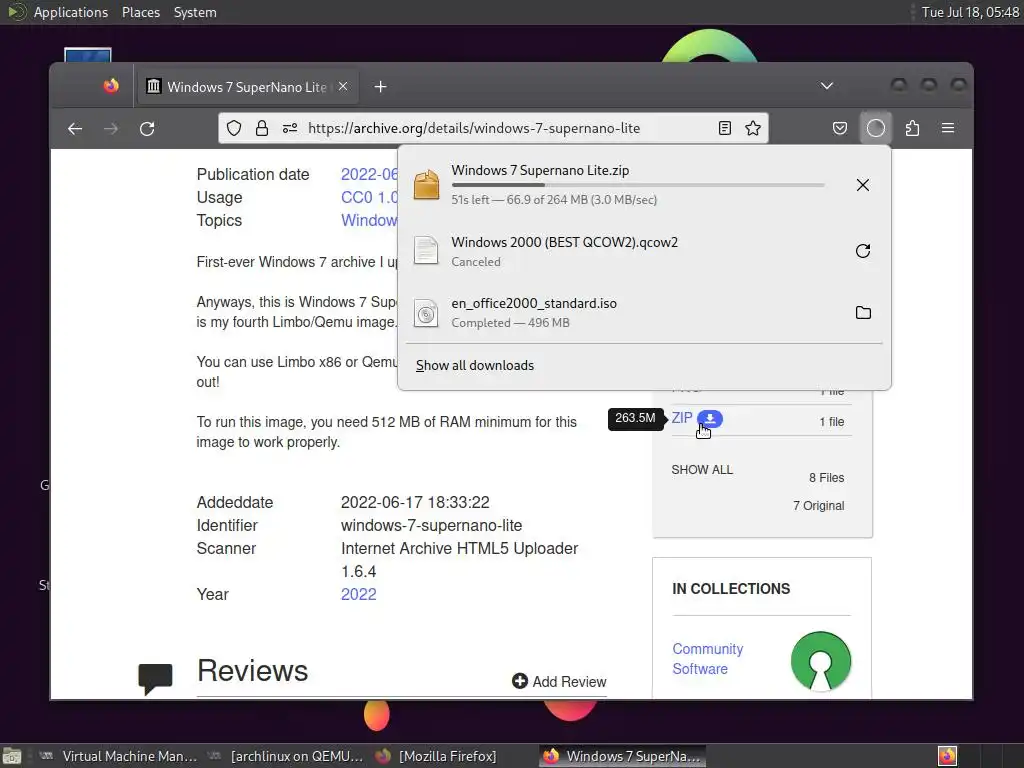Open the extensions puzzle piece icon
The width and height of the screenshot is (1024, 768).
pyautogui.click(x=912, y=128)
